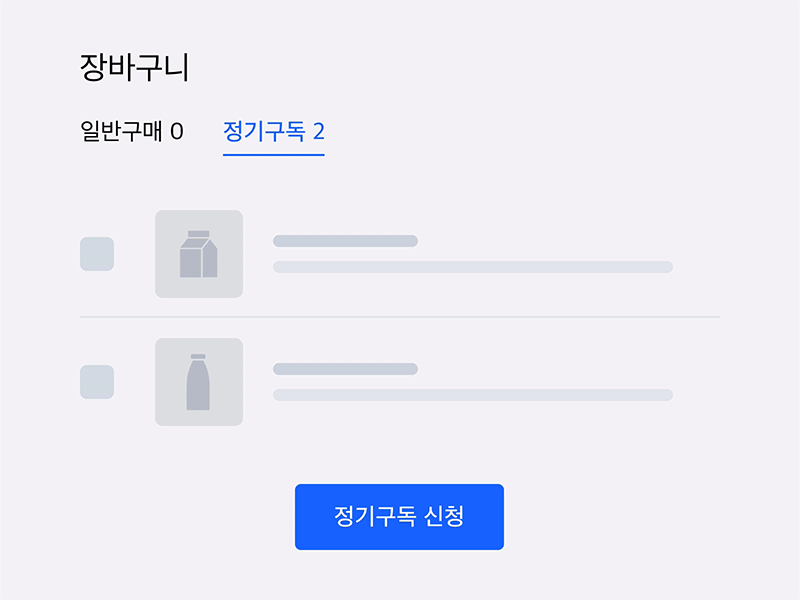The image size is (800, 600).
Task: Switch to the 일반구매 tab
Action: 132,131
